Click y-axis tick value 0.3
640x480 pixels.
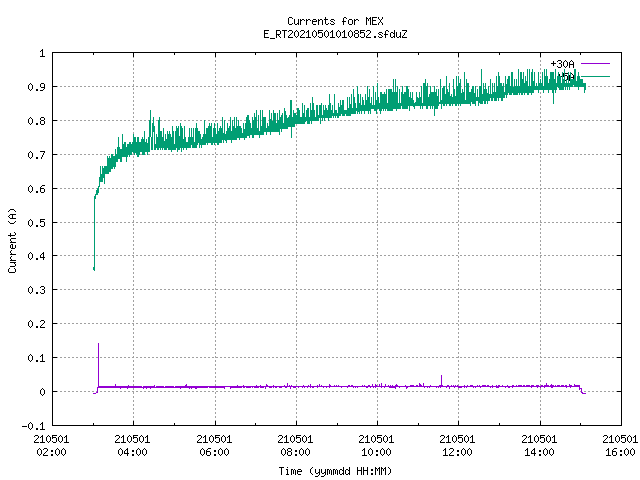[x=36, y=290]
